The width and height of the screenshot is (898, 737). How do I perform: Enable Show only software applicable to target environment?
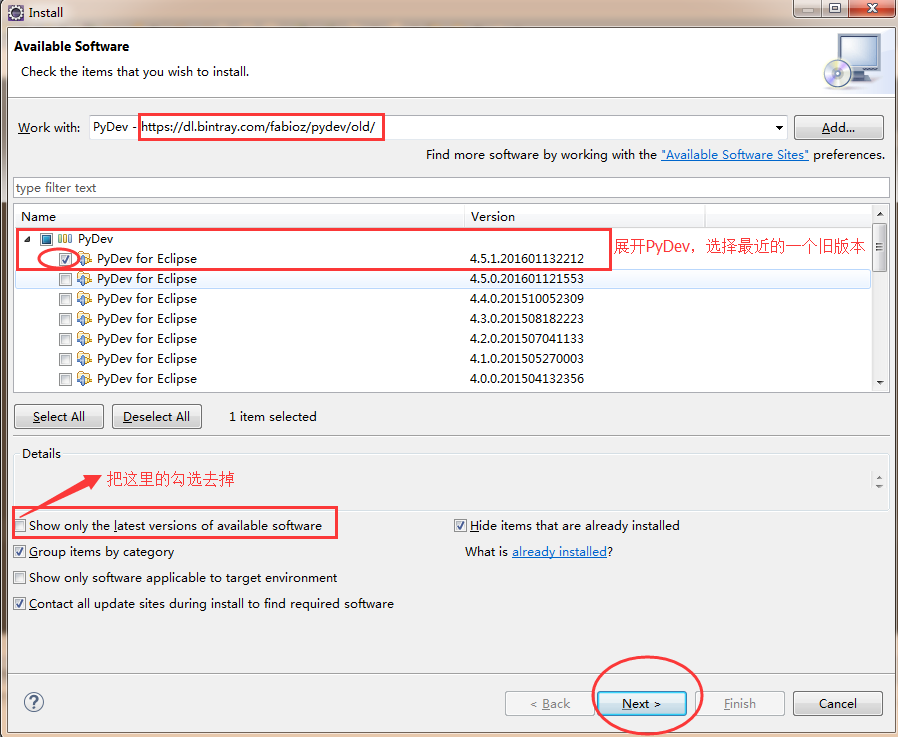20,577
